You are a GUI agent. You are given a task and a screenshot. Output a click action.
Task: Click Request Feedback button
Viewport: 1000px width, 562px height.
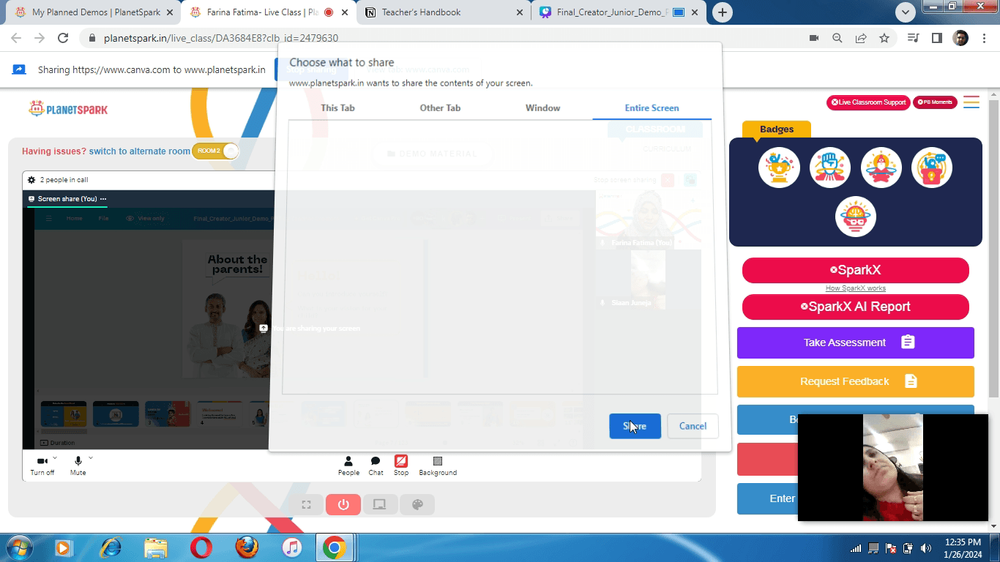pyautogui.click(x=855, y=381)
